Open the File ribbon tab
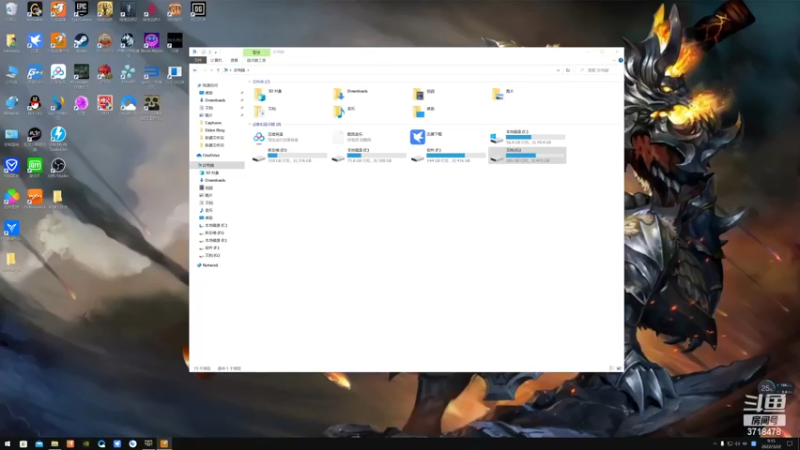 point(198,60)
